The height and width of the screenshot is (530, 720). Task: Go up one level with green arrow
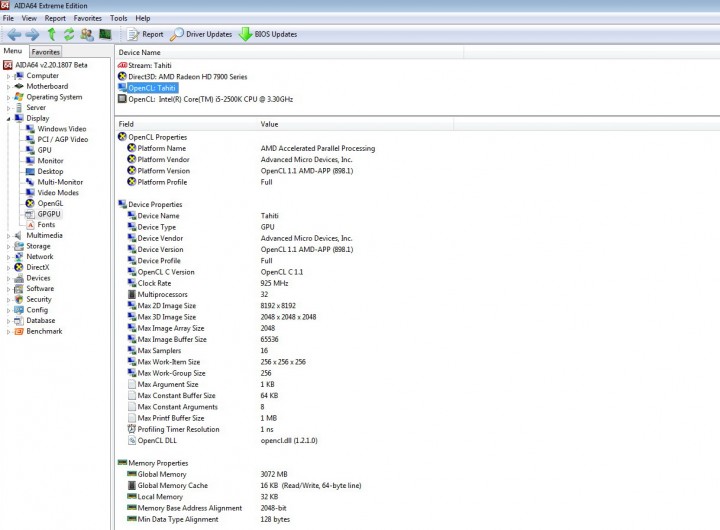51,34
